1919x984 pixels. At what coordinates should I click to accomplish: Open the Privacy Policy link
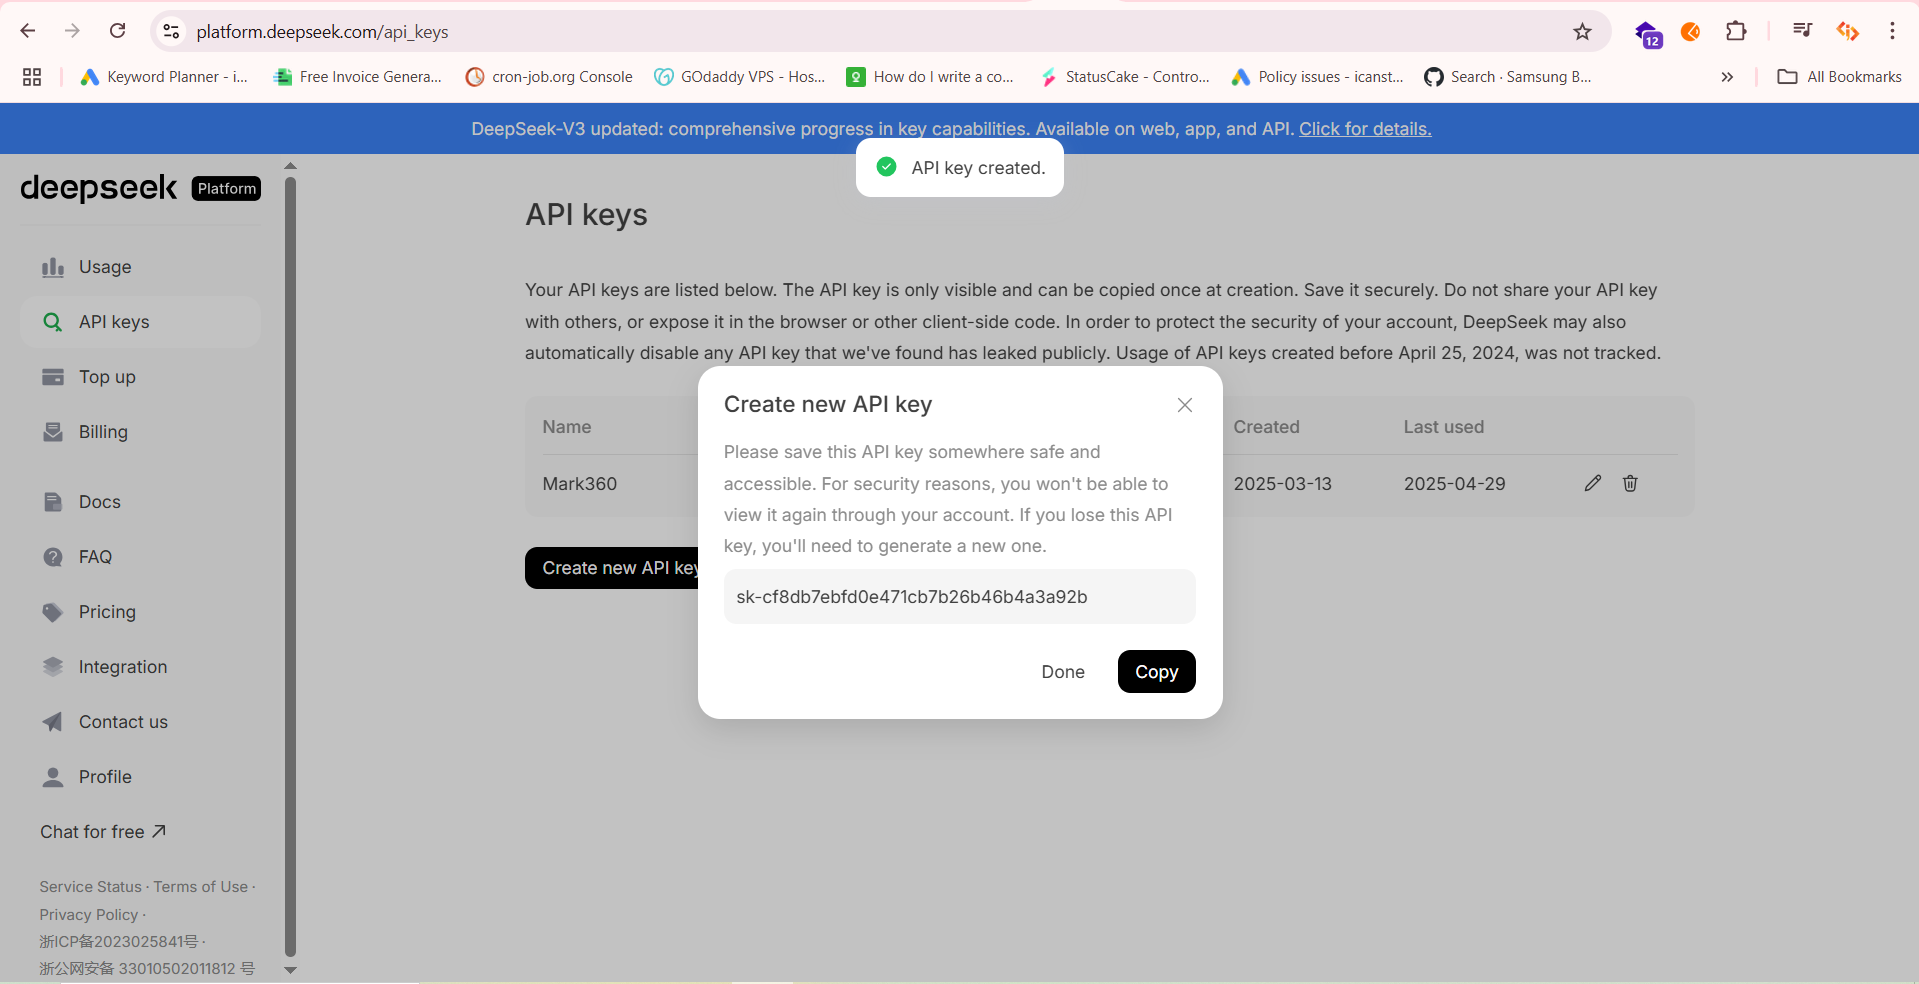[89, 915]
